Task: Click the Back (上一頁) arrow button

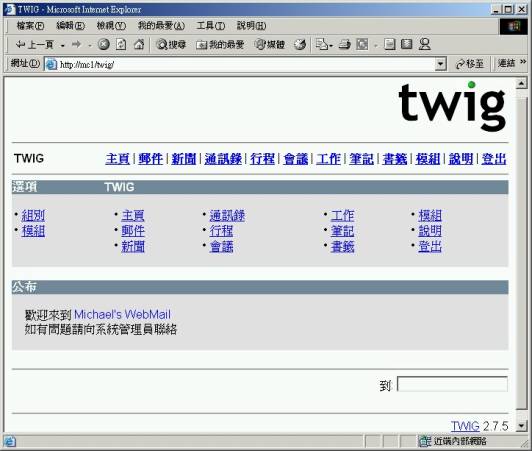Action: [35, 44]
